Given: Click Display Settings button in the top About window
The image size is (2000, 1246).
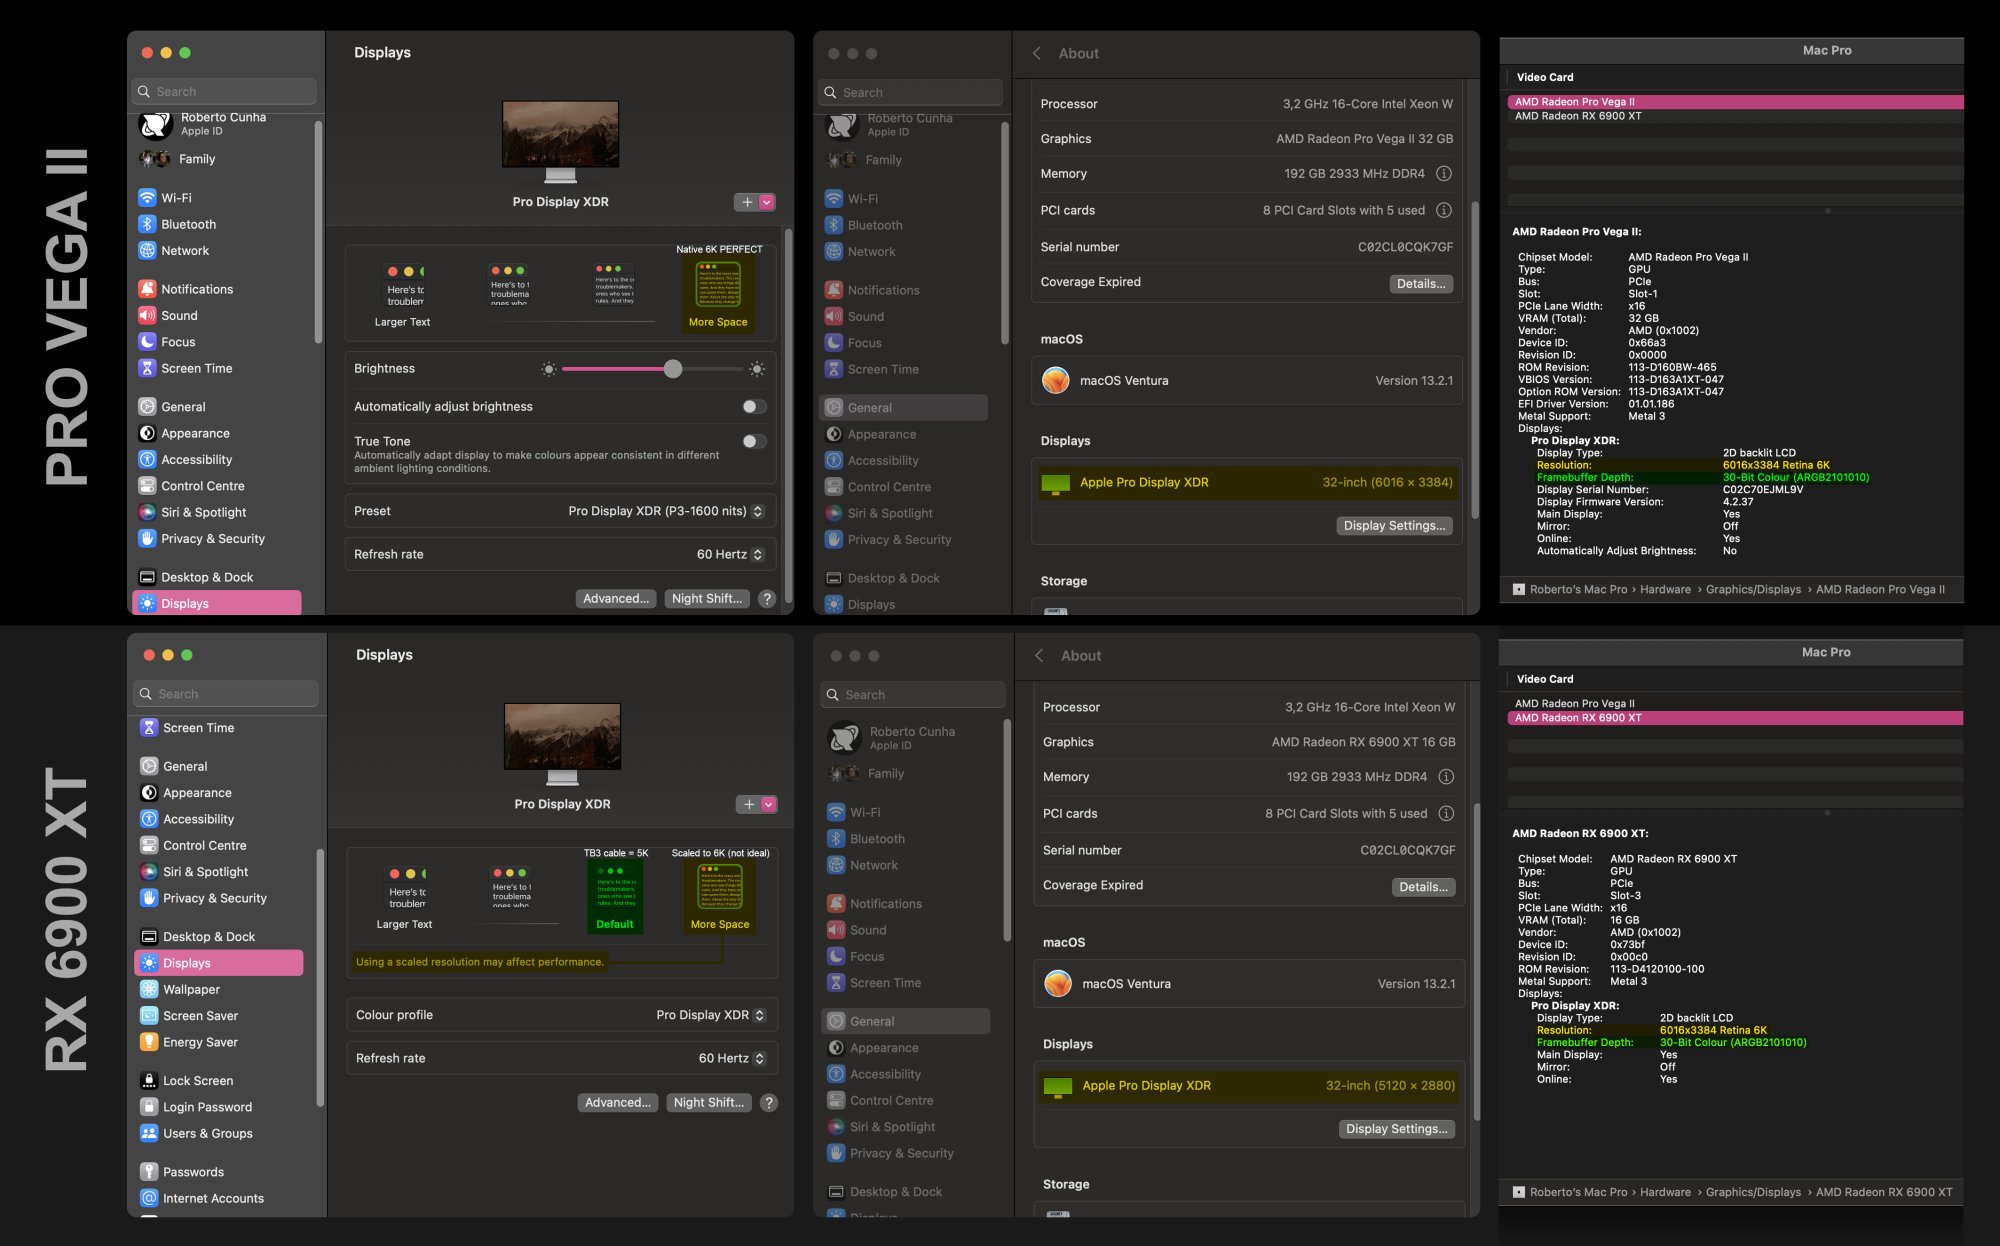Looking at the screenshot, I should click(x=1394, y=525).
